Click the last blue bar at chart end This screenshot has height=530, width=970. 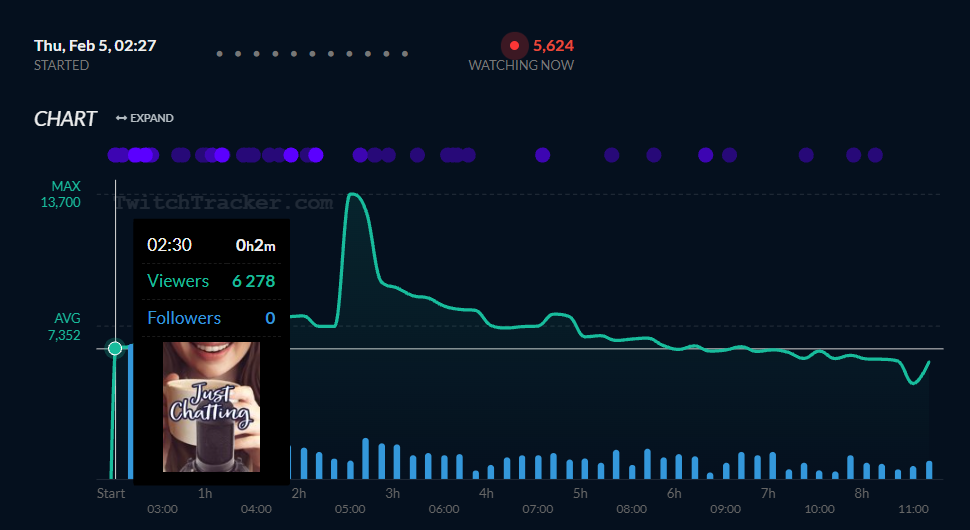coord(929,470)
